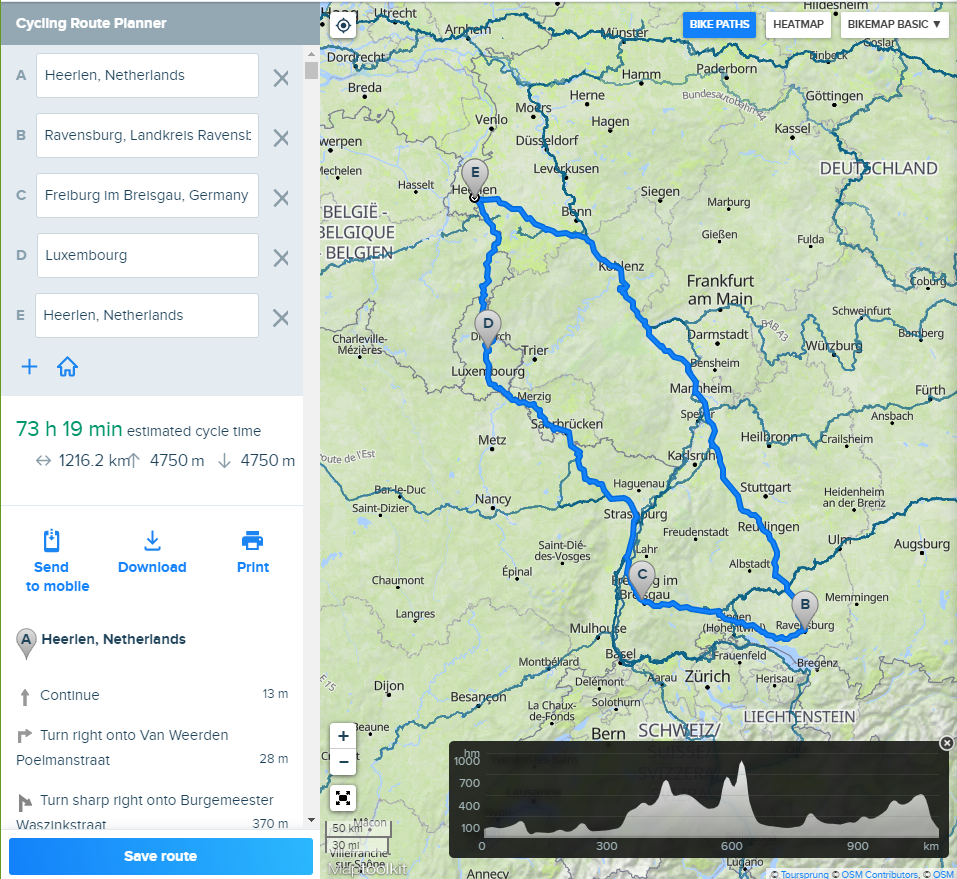Select map marker B near Ravensburg
Image resolution: width=957 pixels, height=879 pixels.
(804, 606)
